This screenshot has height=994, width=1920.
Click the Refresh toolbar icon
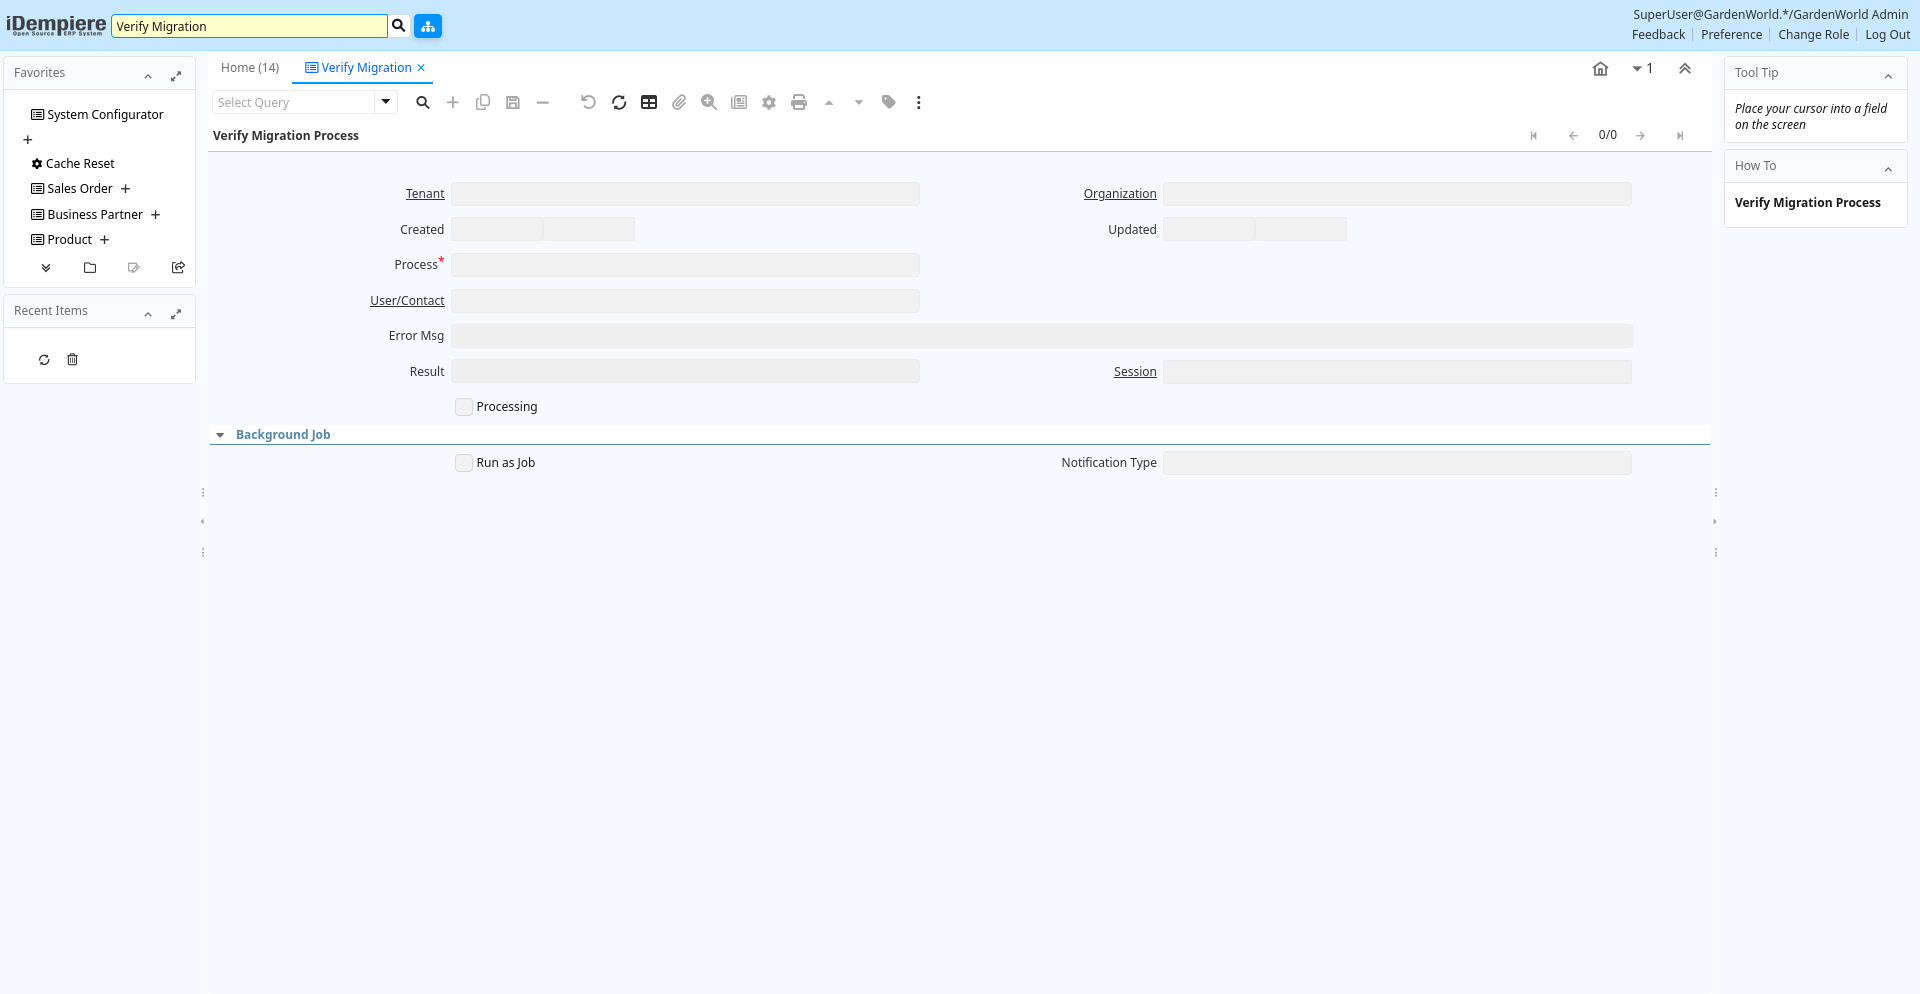tap(619, 102)
